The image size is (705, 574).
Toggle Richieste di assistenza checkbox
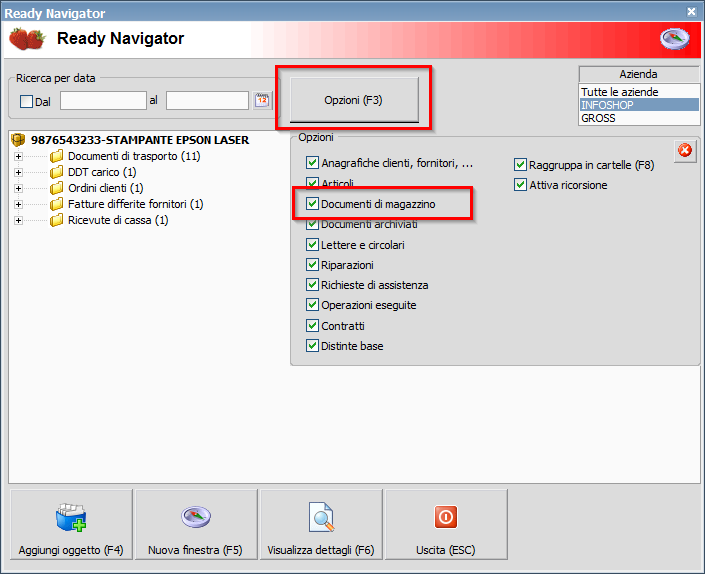point(312,285)
